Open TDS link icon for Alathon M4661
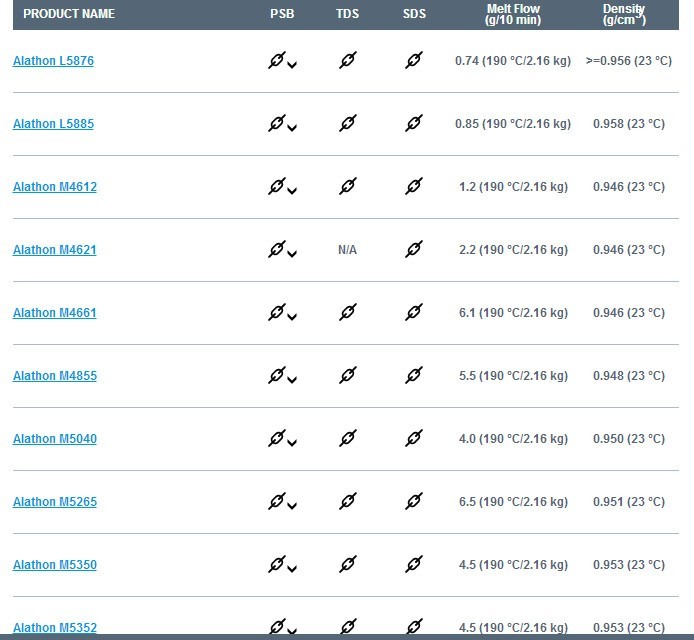The width and height of the screenshot is (694, 640). (x=348, y=312)
